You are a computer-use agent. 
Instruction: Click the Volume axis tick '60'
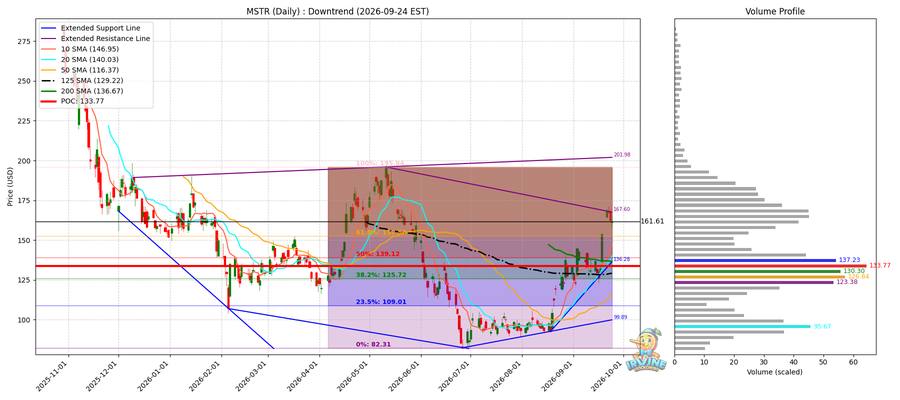(x=854, y=362)
